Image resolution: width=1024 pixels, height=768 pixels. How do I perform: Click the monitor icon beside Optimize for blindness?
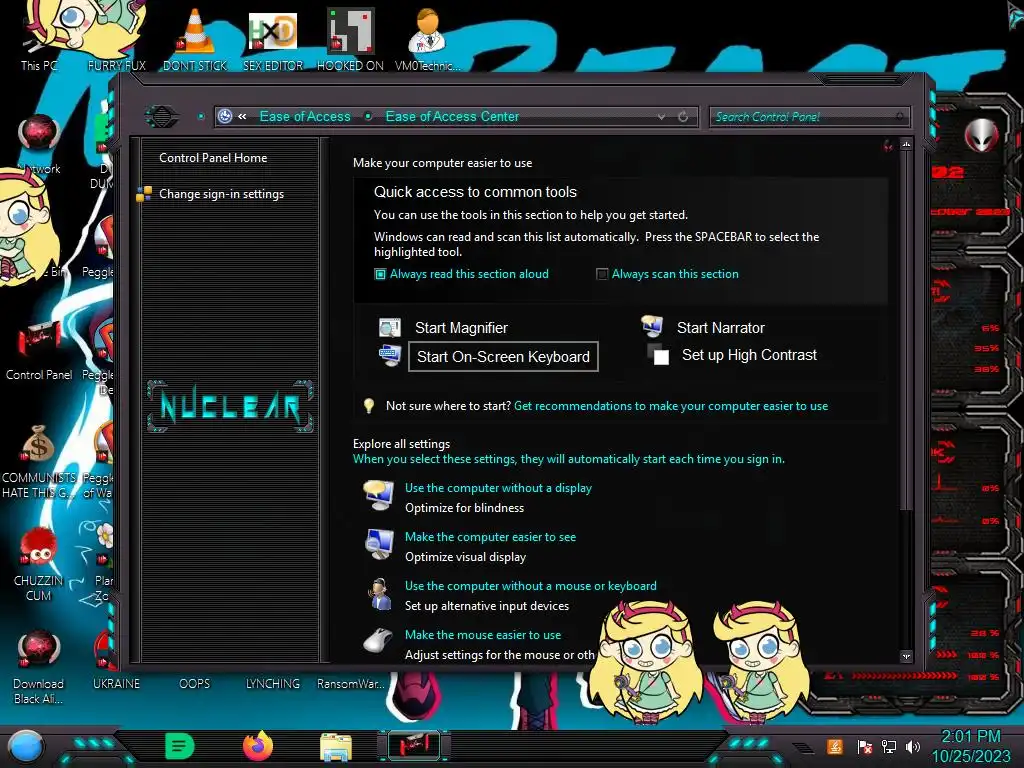379,496
